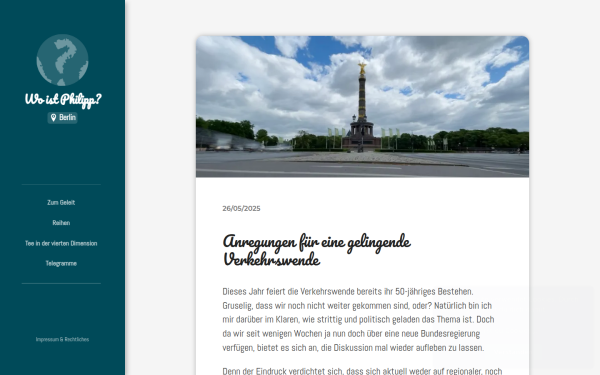Open 'Tee in der vierten Dimension' page
The image size is (600, 375).
[61, 243]
